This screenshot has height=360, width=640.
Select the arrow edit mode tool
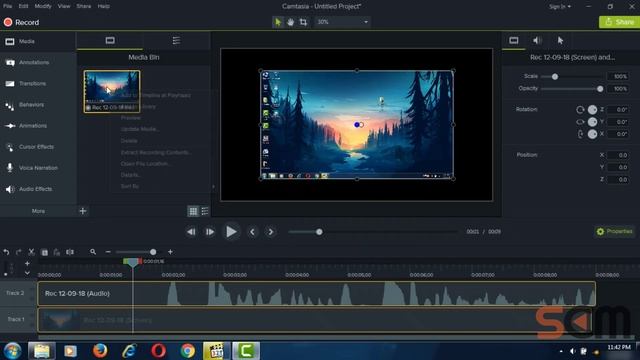pyautogui.click(x=278, y=22)
